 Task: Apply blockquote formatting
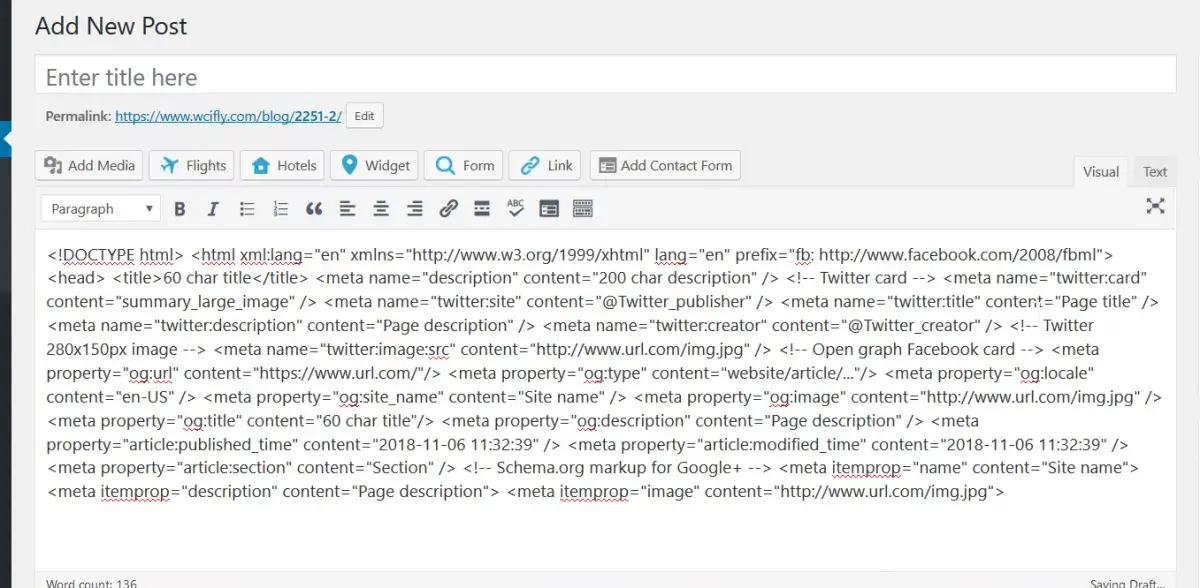click(x=314, y=209)
